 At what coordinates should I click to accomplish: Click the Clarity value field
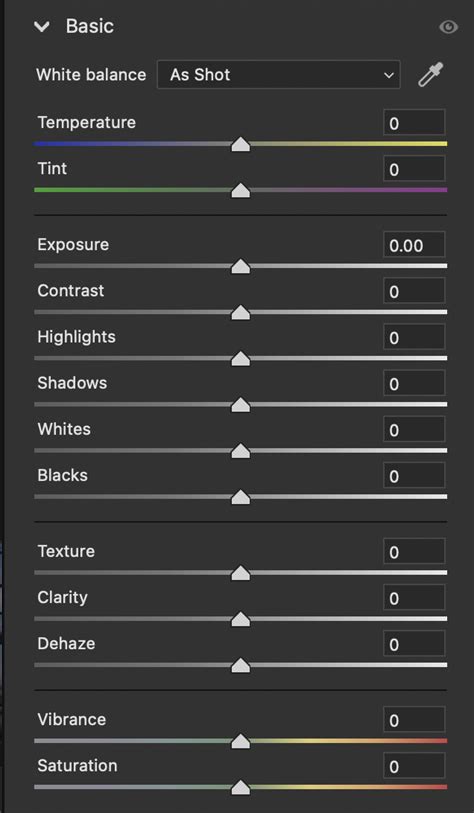(x=414, y=598)
